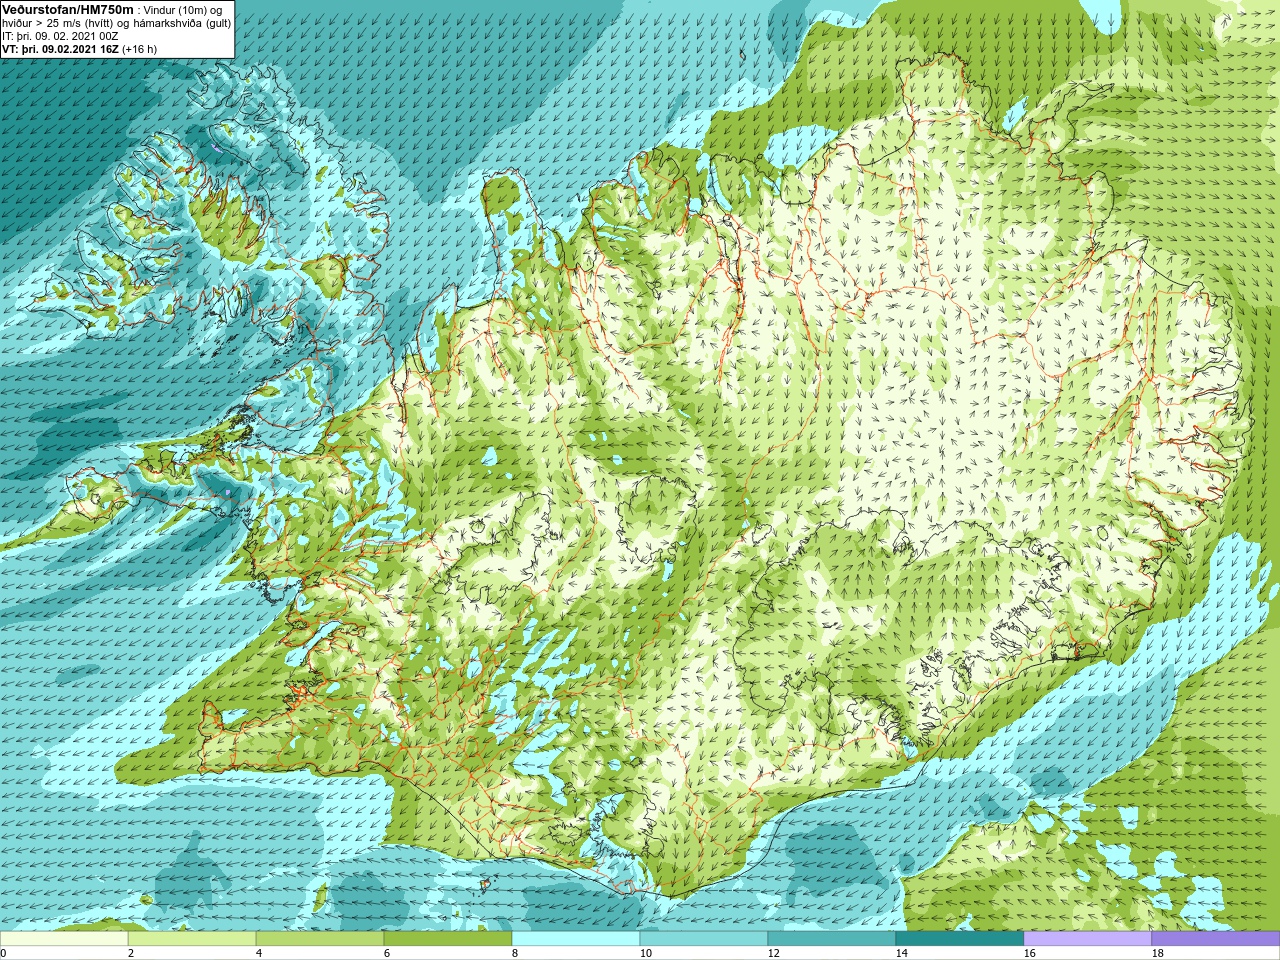Click the light green 2–4 m/s legend swatch
1280x960 pixels.
click(192, 938)
